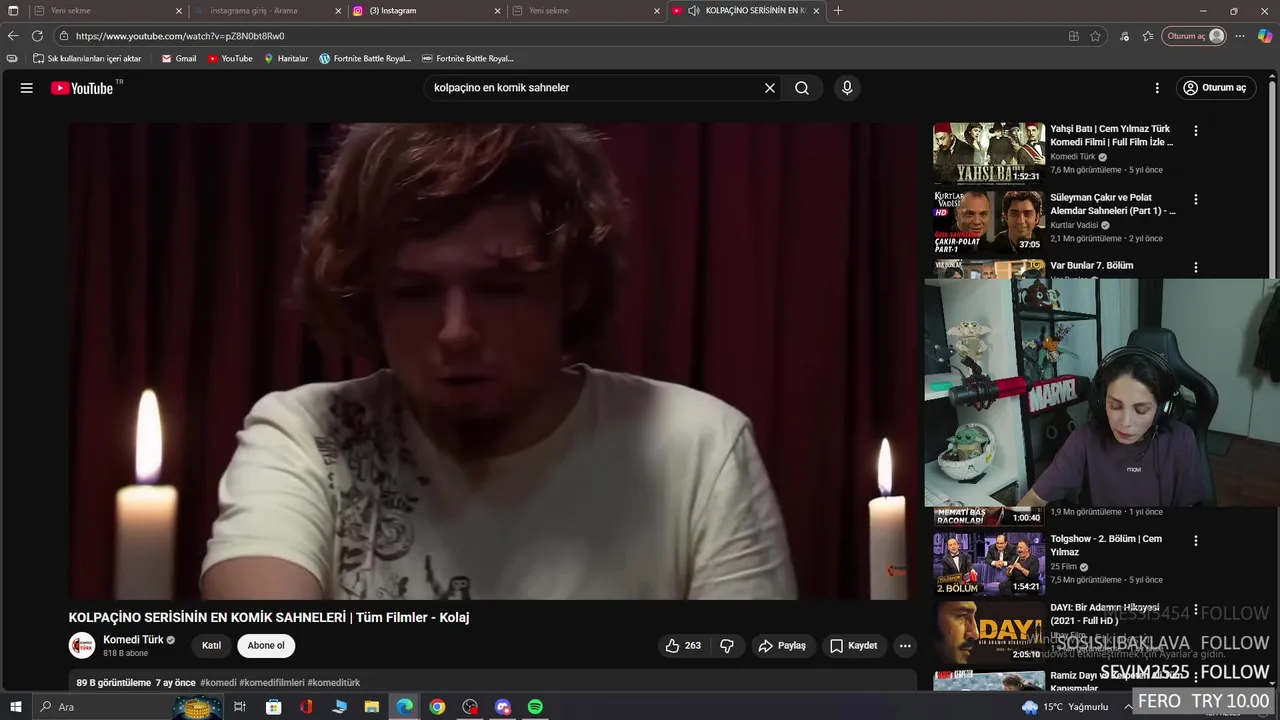Open Komedi Türk channel avatar
The width and height of the screenshot is (1280, 720).
point(82,645)
